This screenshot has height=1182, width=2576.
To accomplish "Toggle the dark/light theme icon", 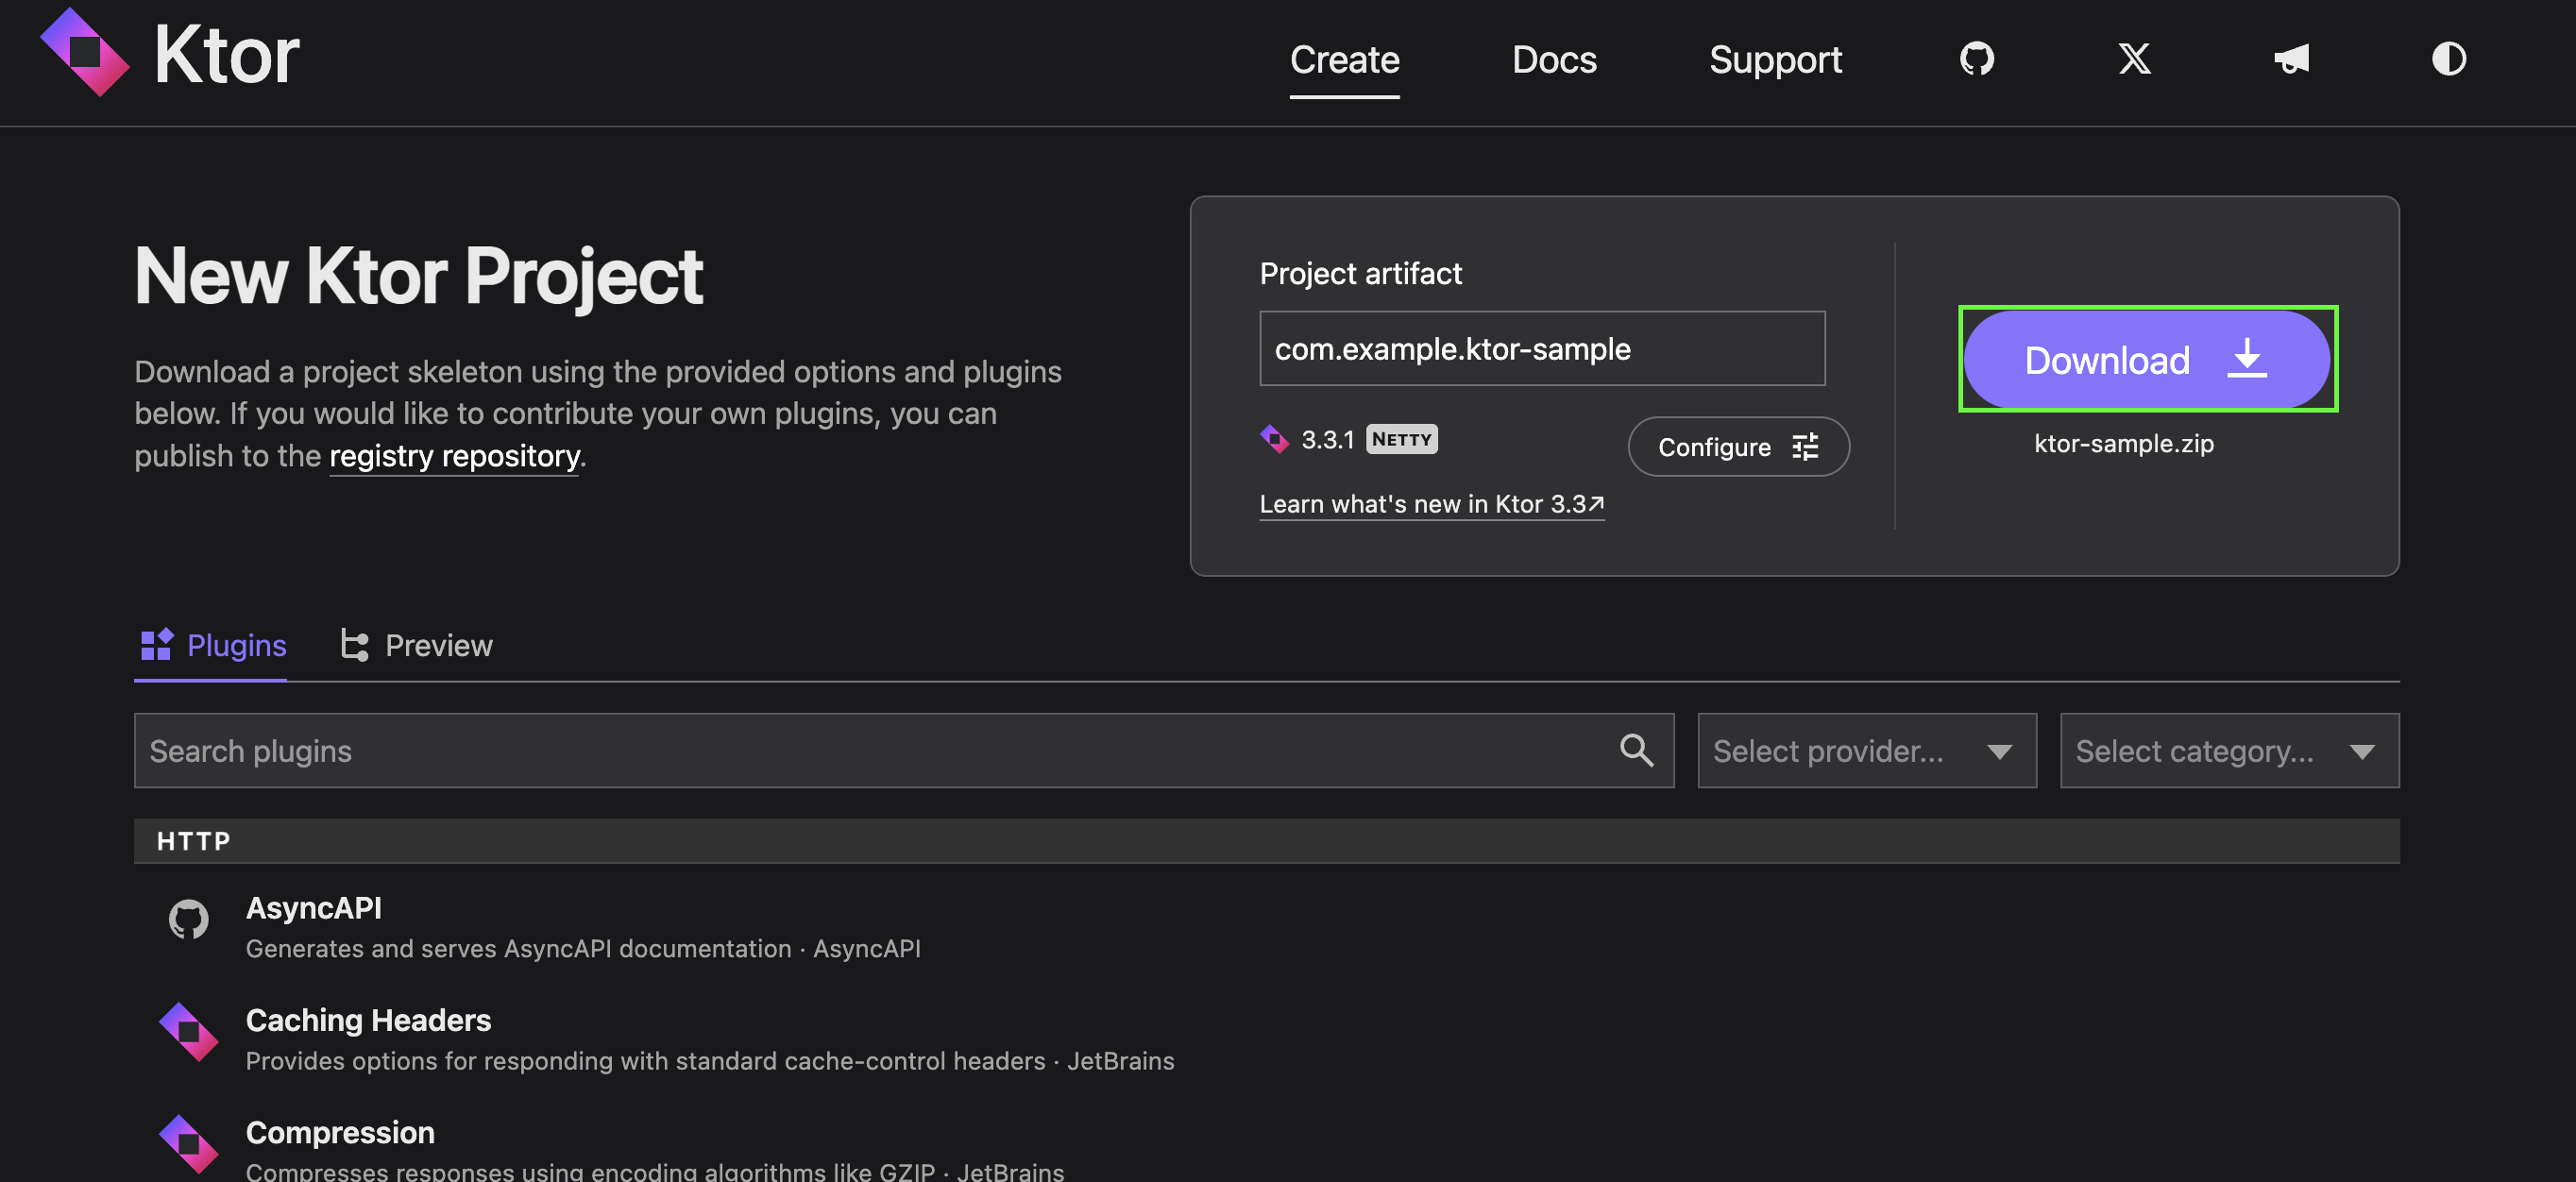I will tap(2448, 59).
